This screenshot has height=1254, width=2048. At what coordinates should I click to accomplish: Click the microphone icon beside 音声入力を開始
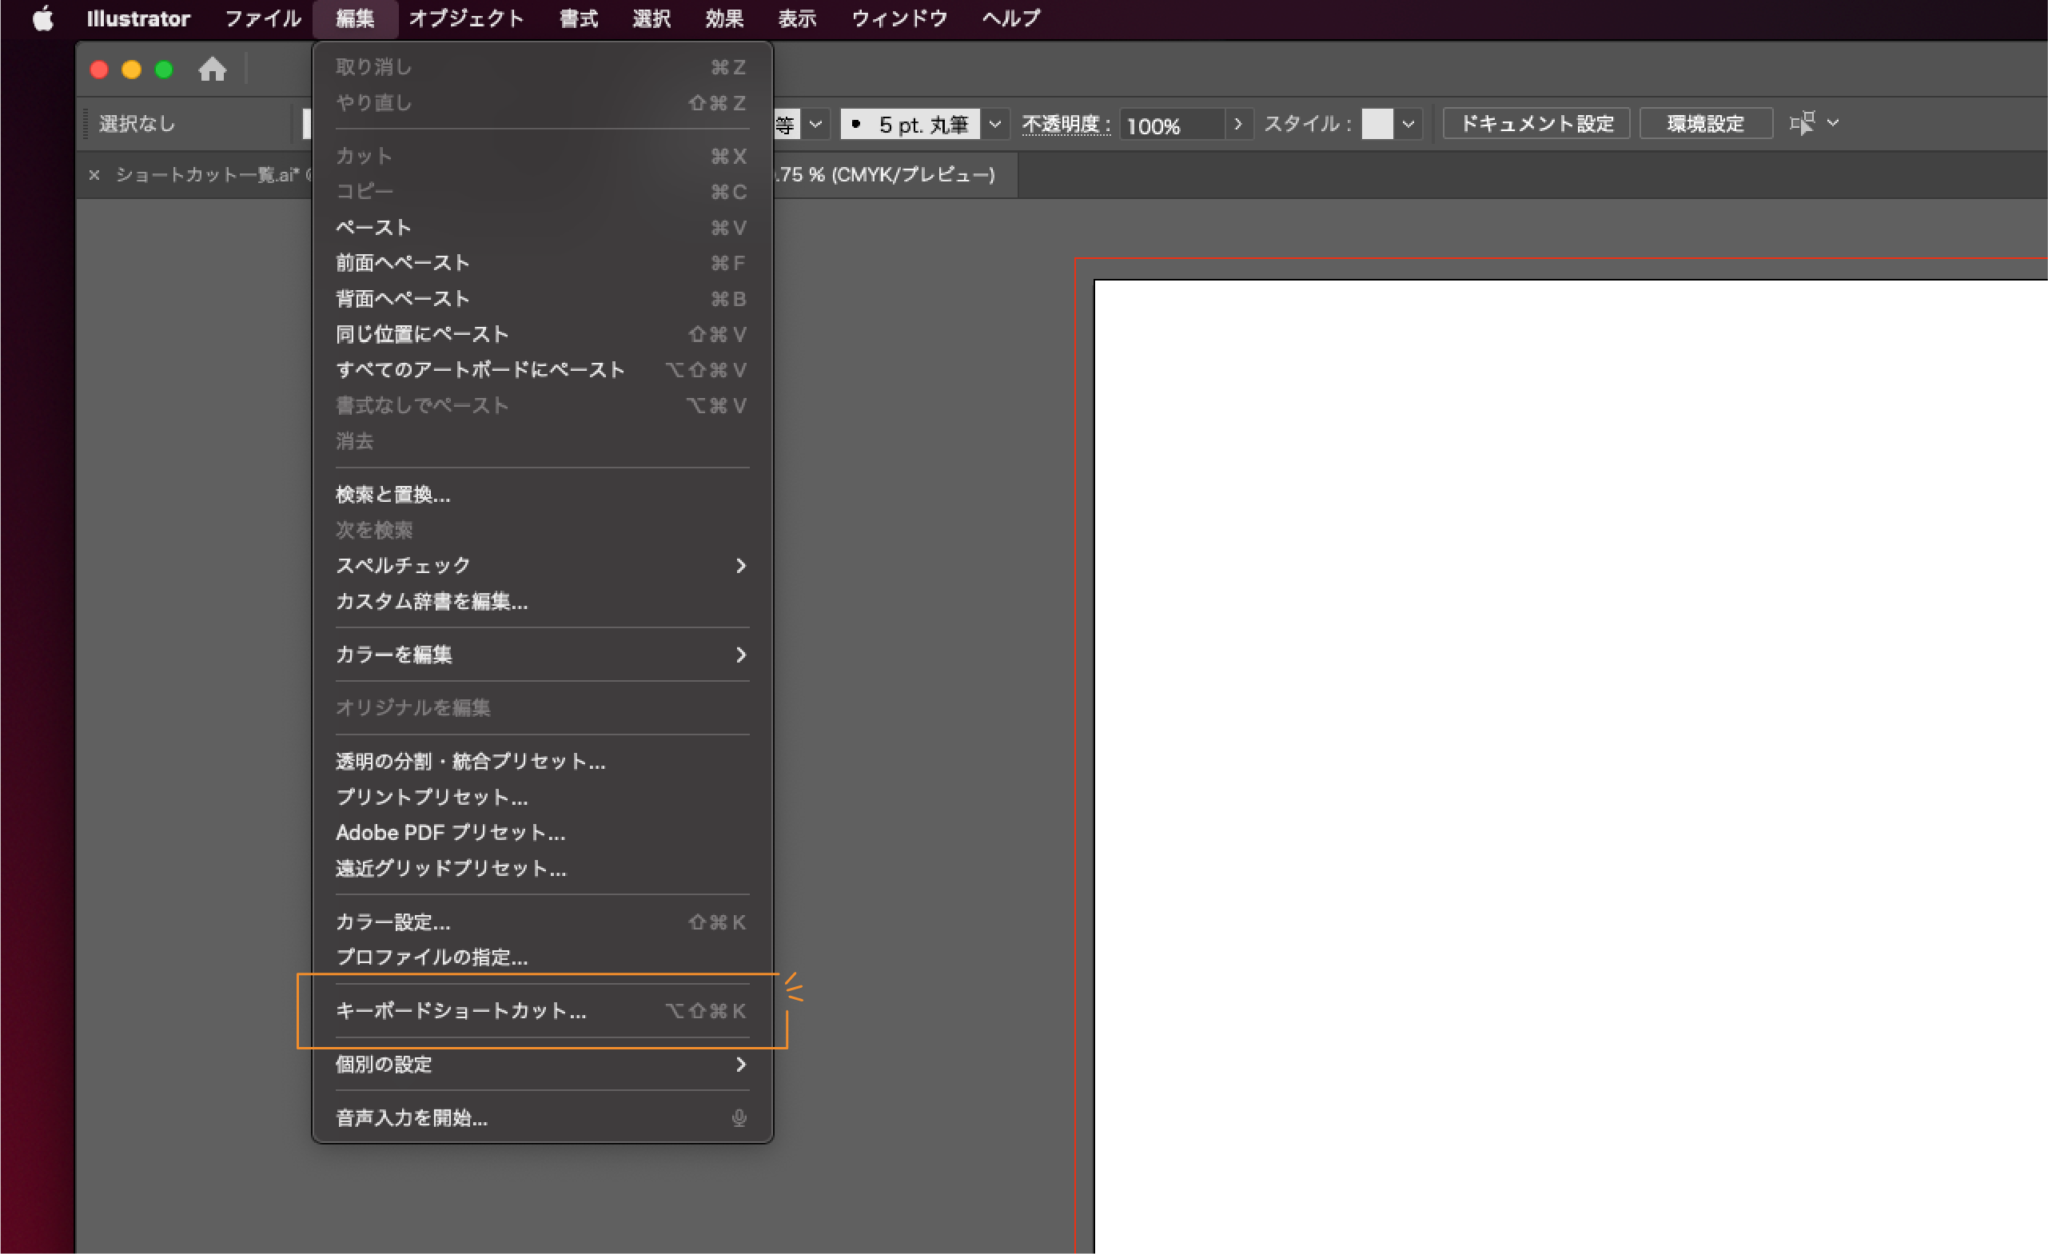click(x=739, y=1119)
